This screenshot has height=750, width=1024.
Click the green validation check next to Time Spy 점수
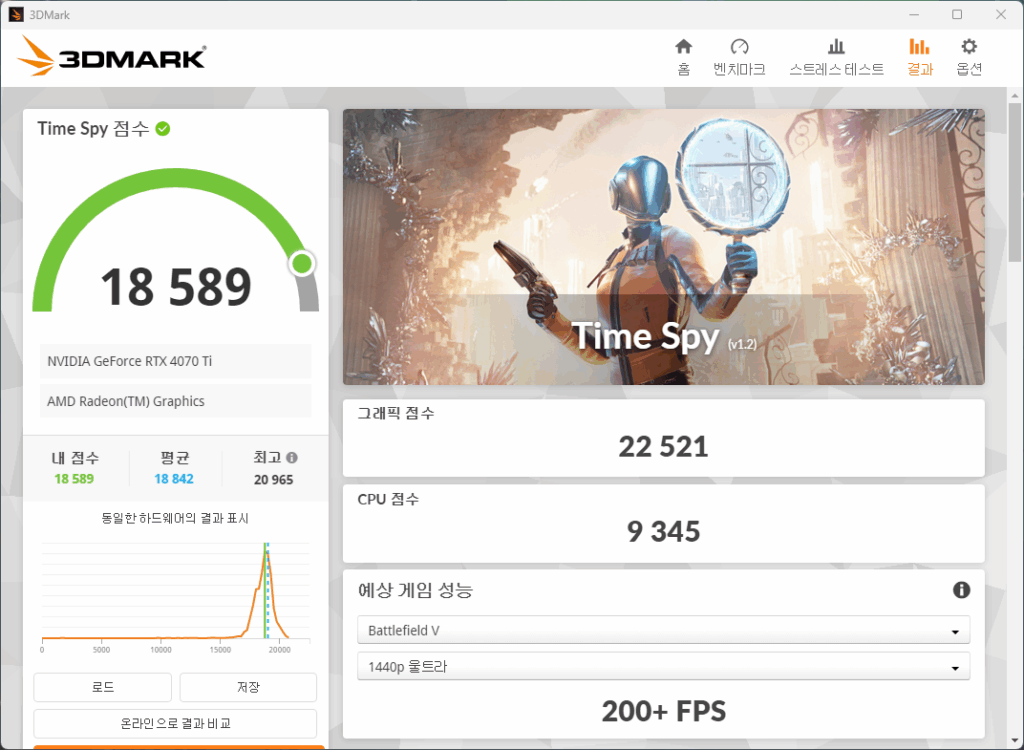(163, 129)
